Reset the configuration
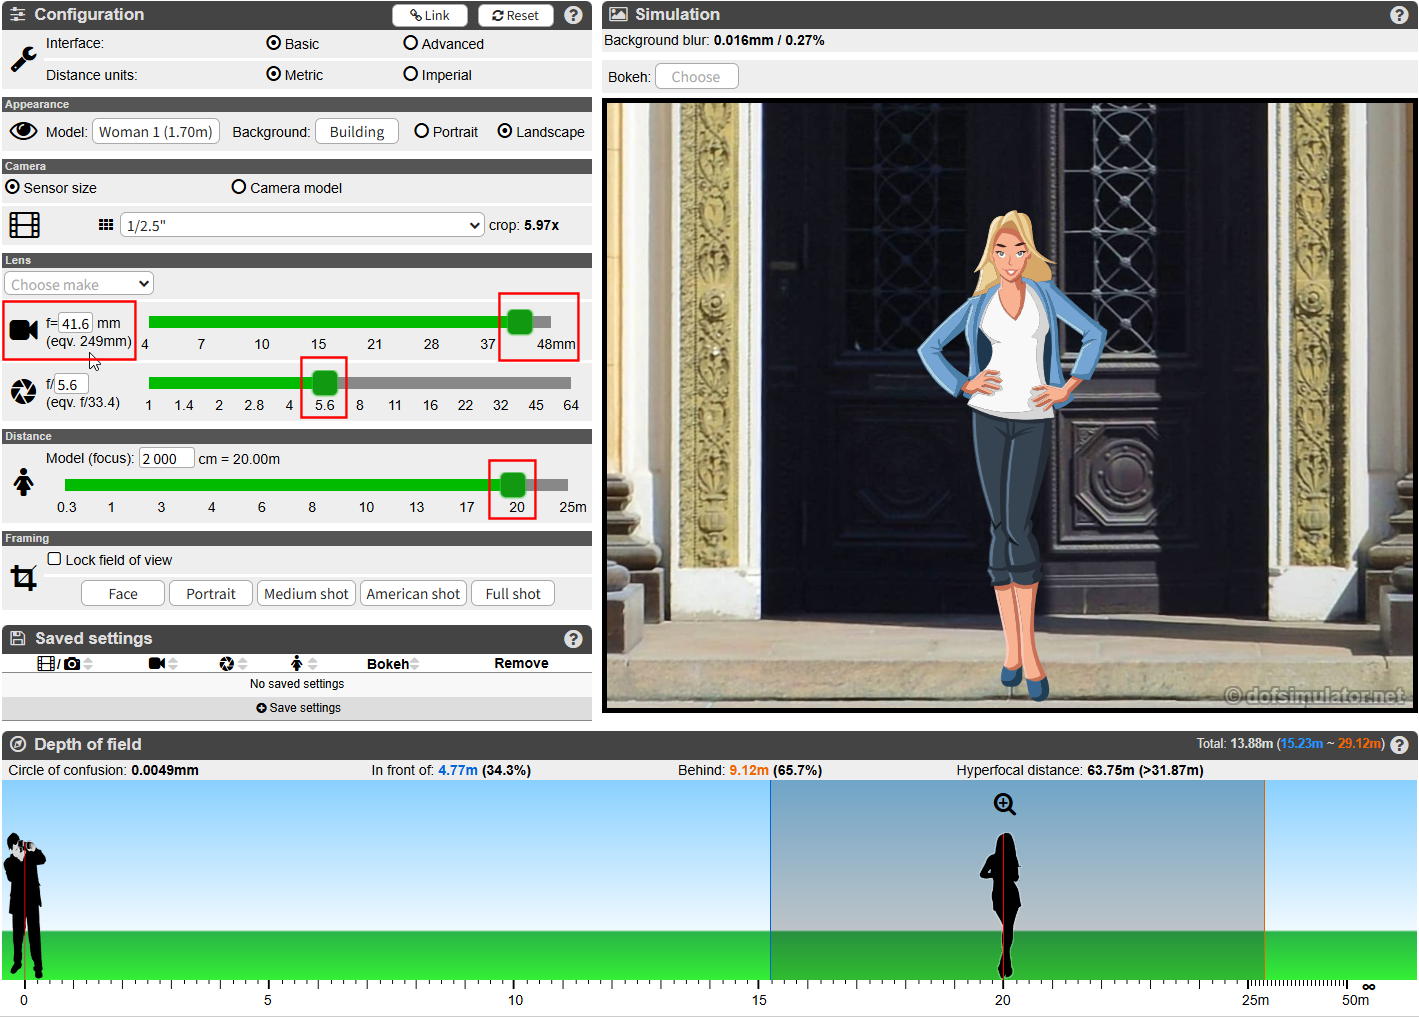This screenshot has height=1017, width=1419. tap(516, 15)
